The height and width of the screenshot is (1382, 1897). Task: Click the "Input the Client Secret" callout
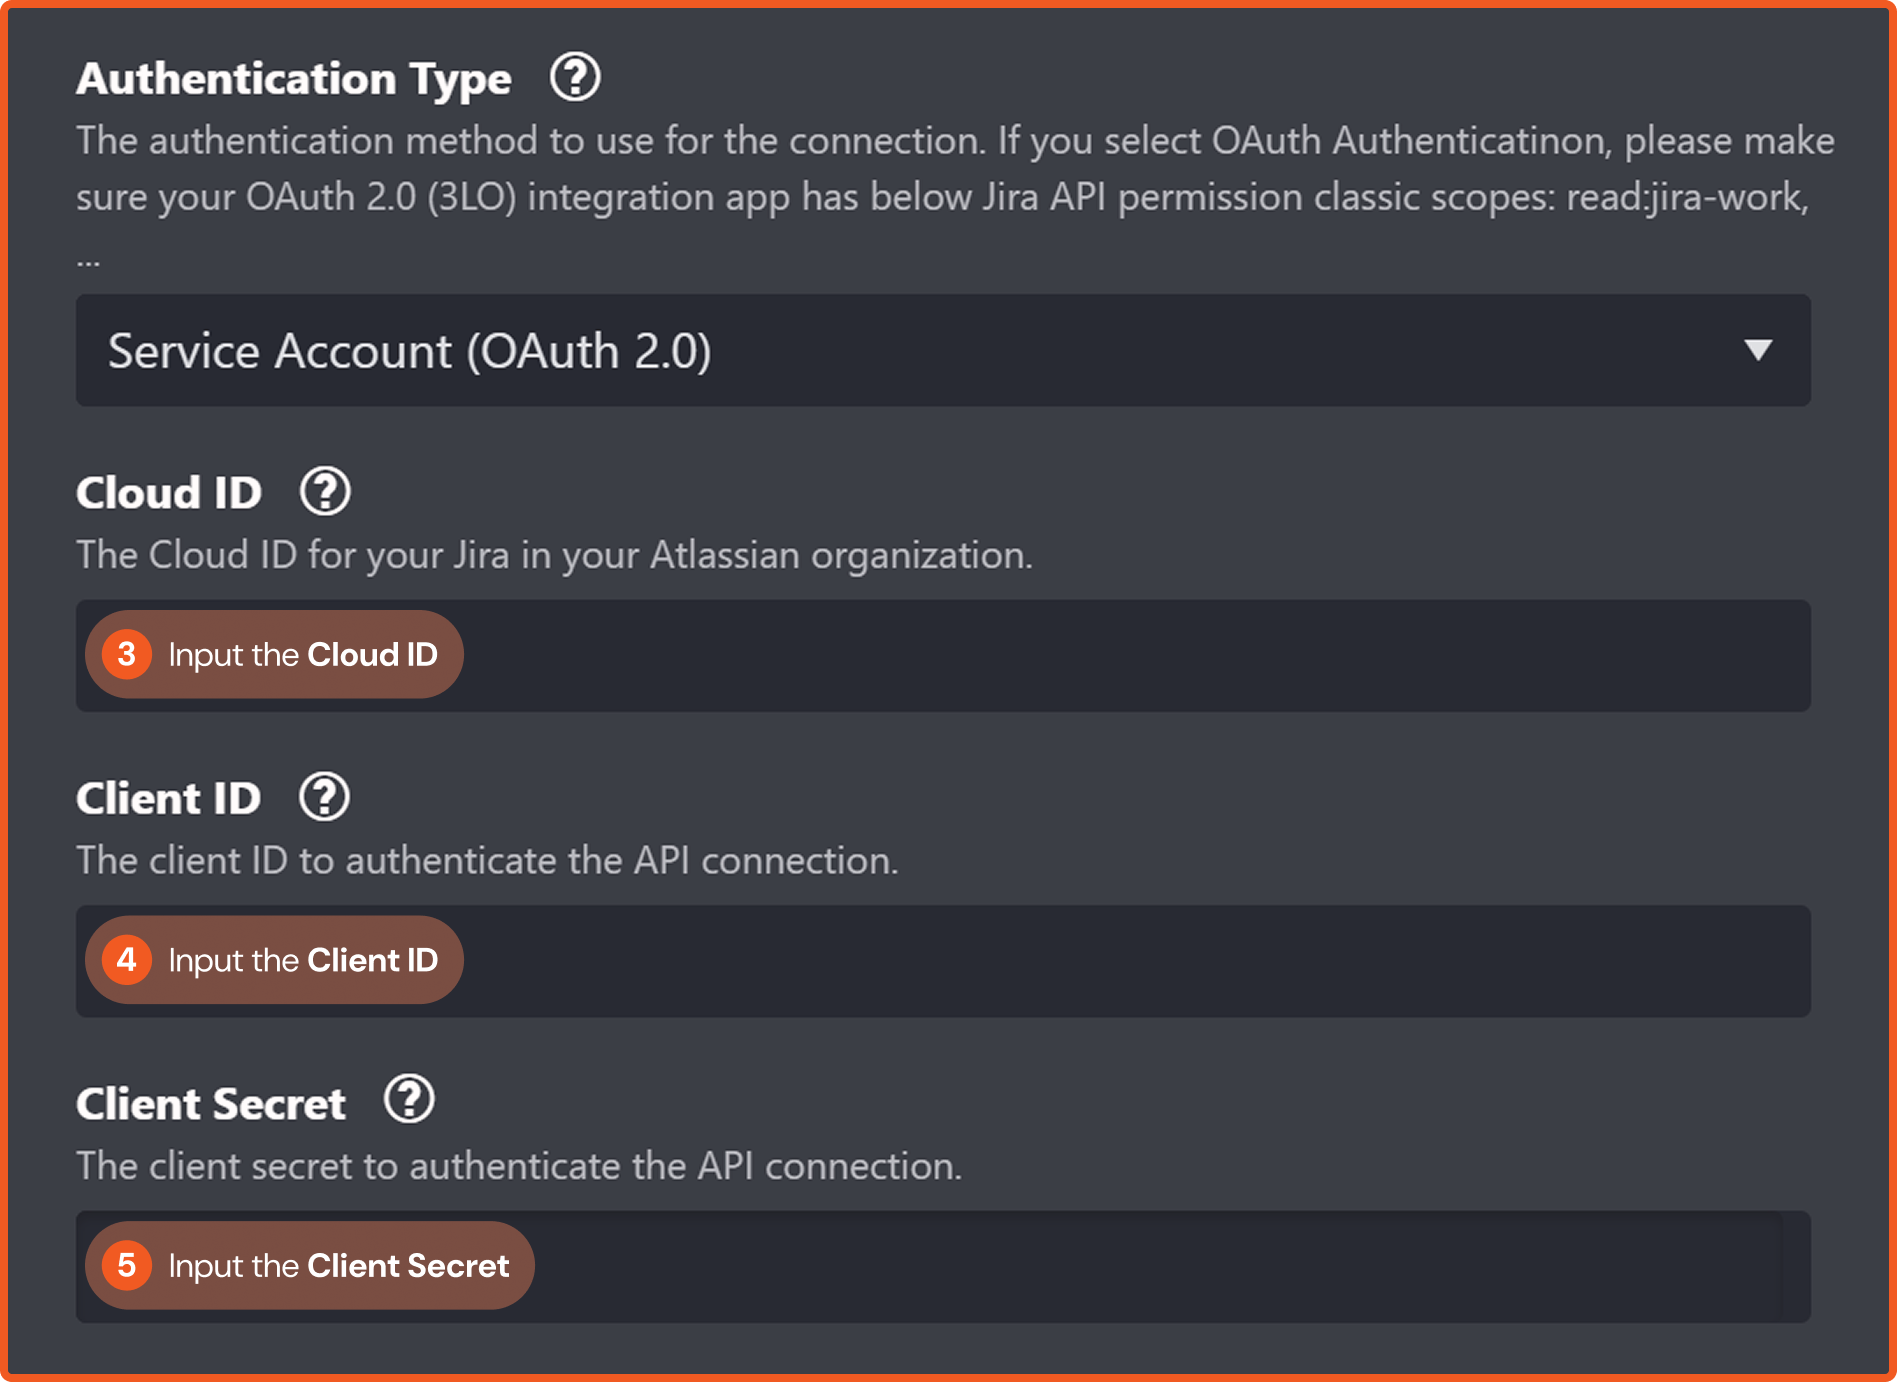coord(338,1266)
